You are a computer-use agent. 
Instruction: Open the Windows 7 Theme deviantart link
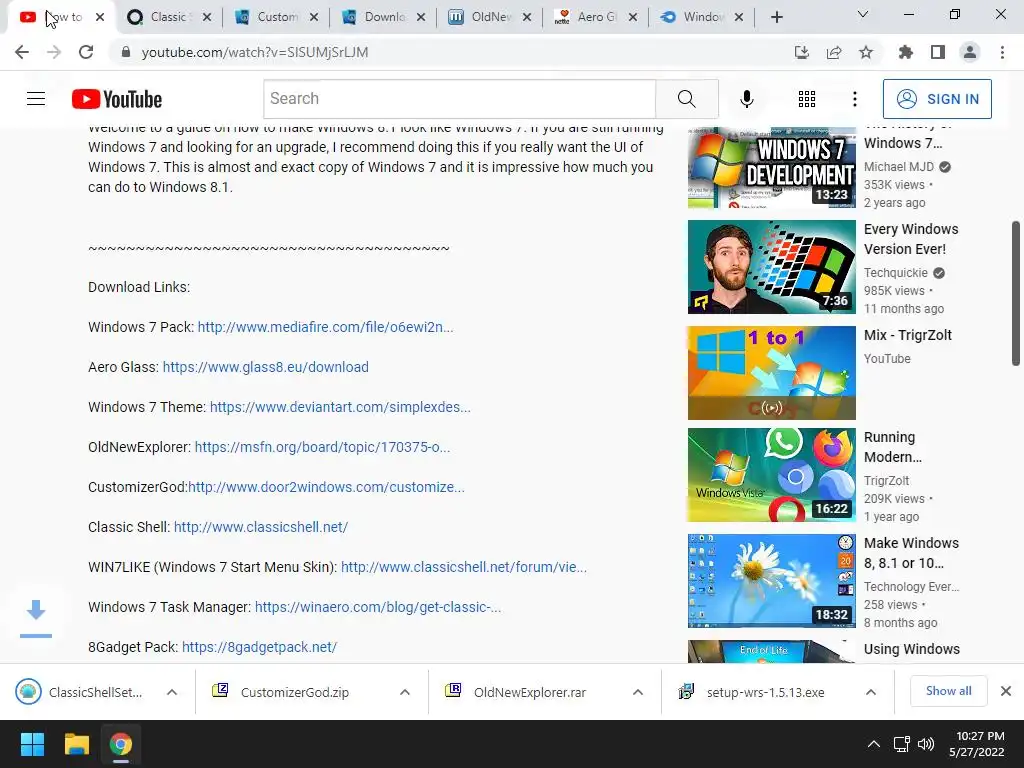[340, 407]
